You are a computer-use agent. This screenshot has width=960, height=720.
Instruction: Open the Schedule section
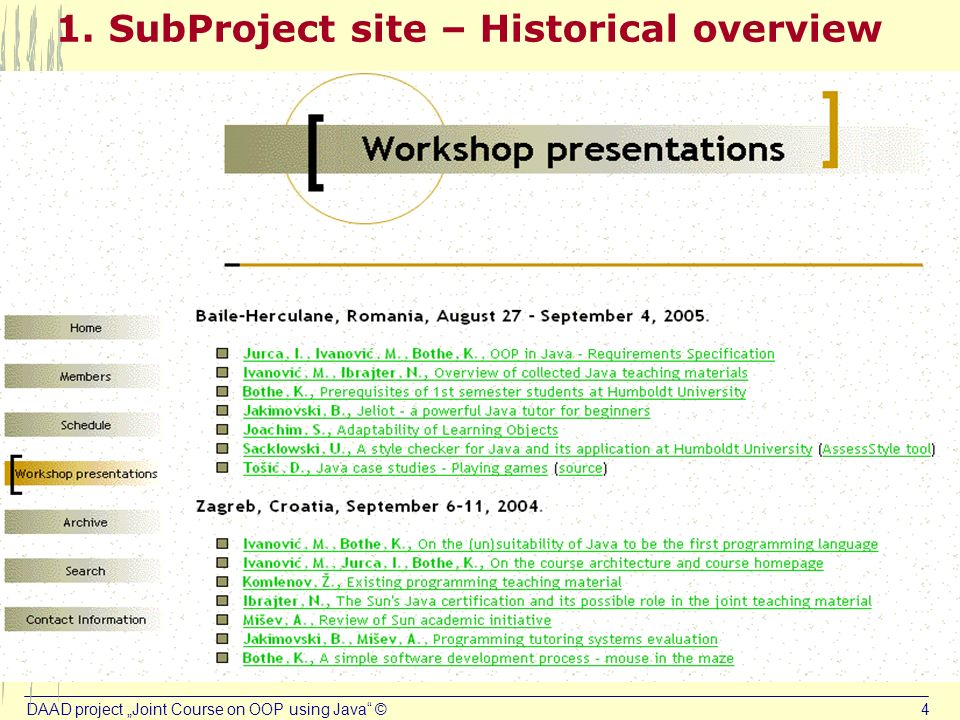click(x=83, y=425)
